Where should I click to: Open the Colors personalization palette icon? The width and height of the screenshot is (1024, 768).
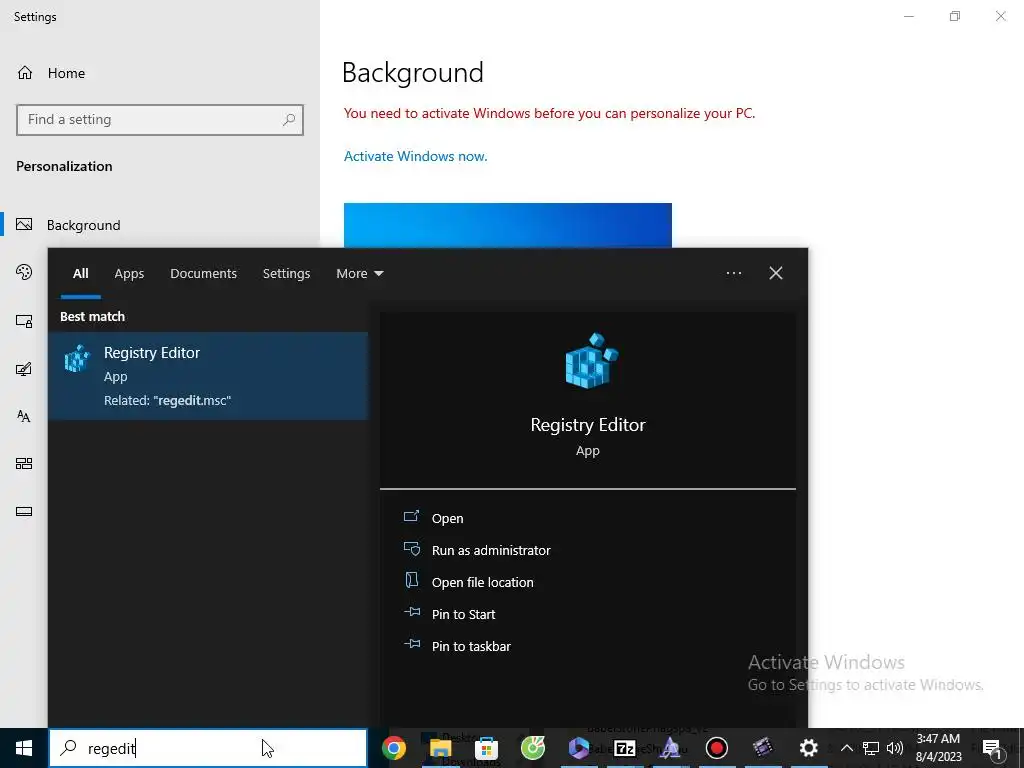[24, 272]
